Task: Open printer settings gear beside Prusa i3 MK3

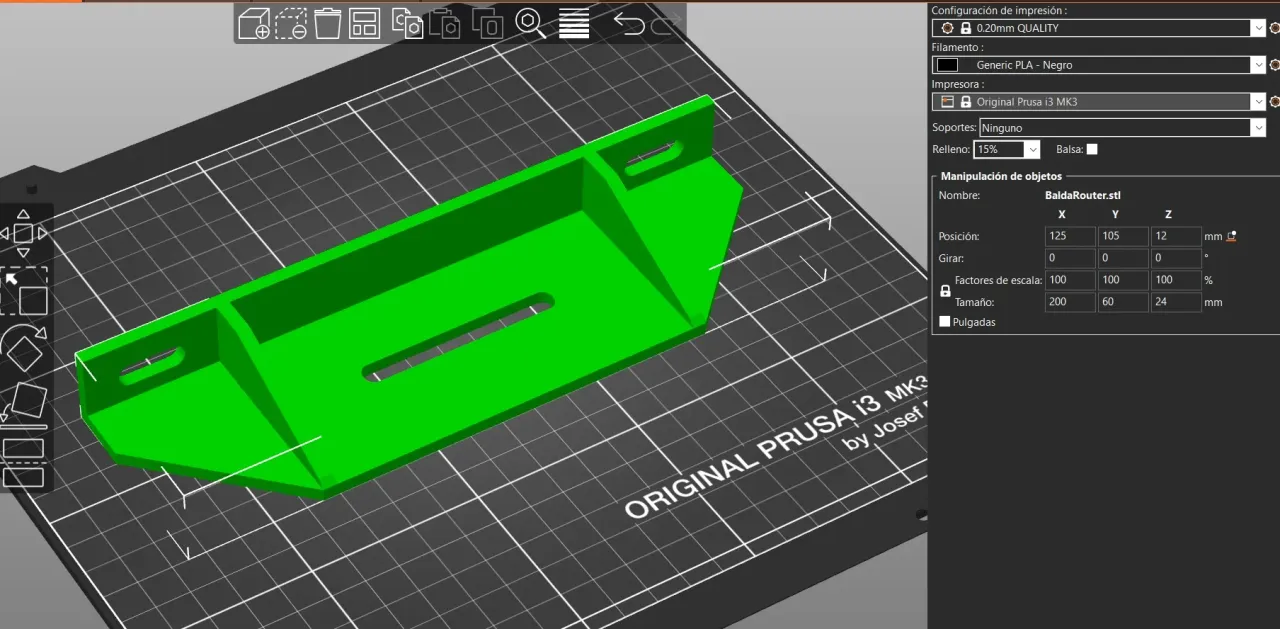Action: pyautogui.click(x=1274, y=102)
